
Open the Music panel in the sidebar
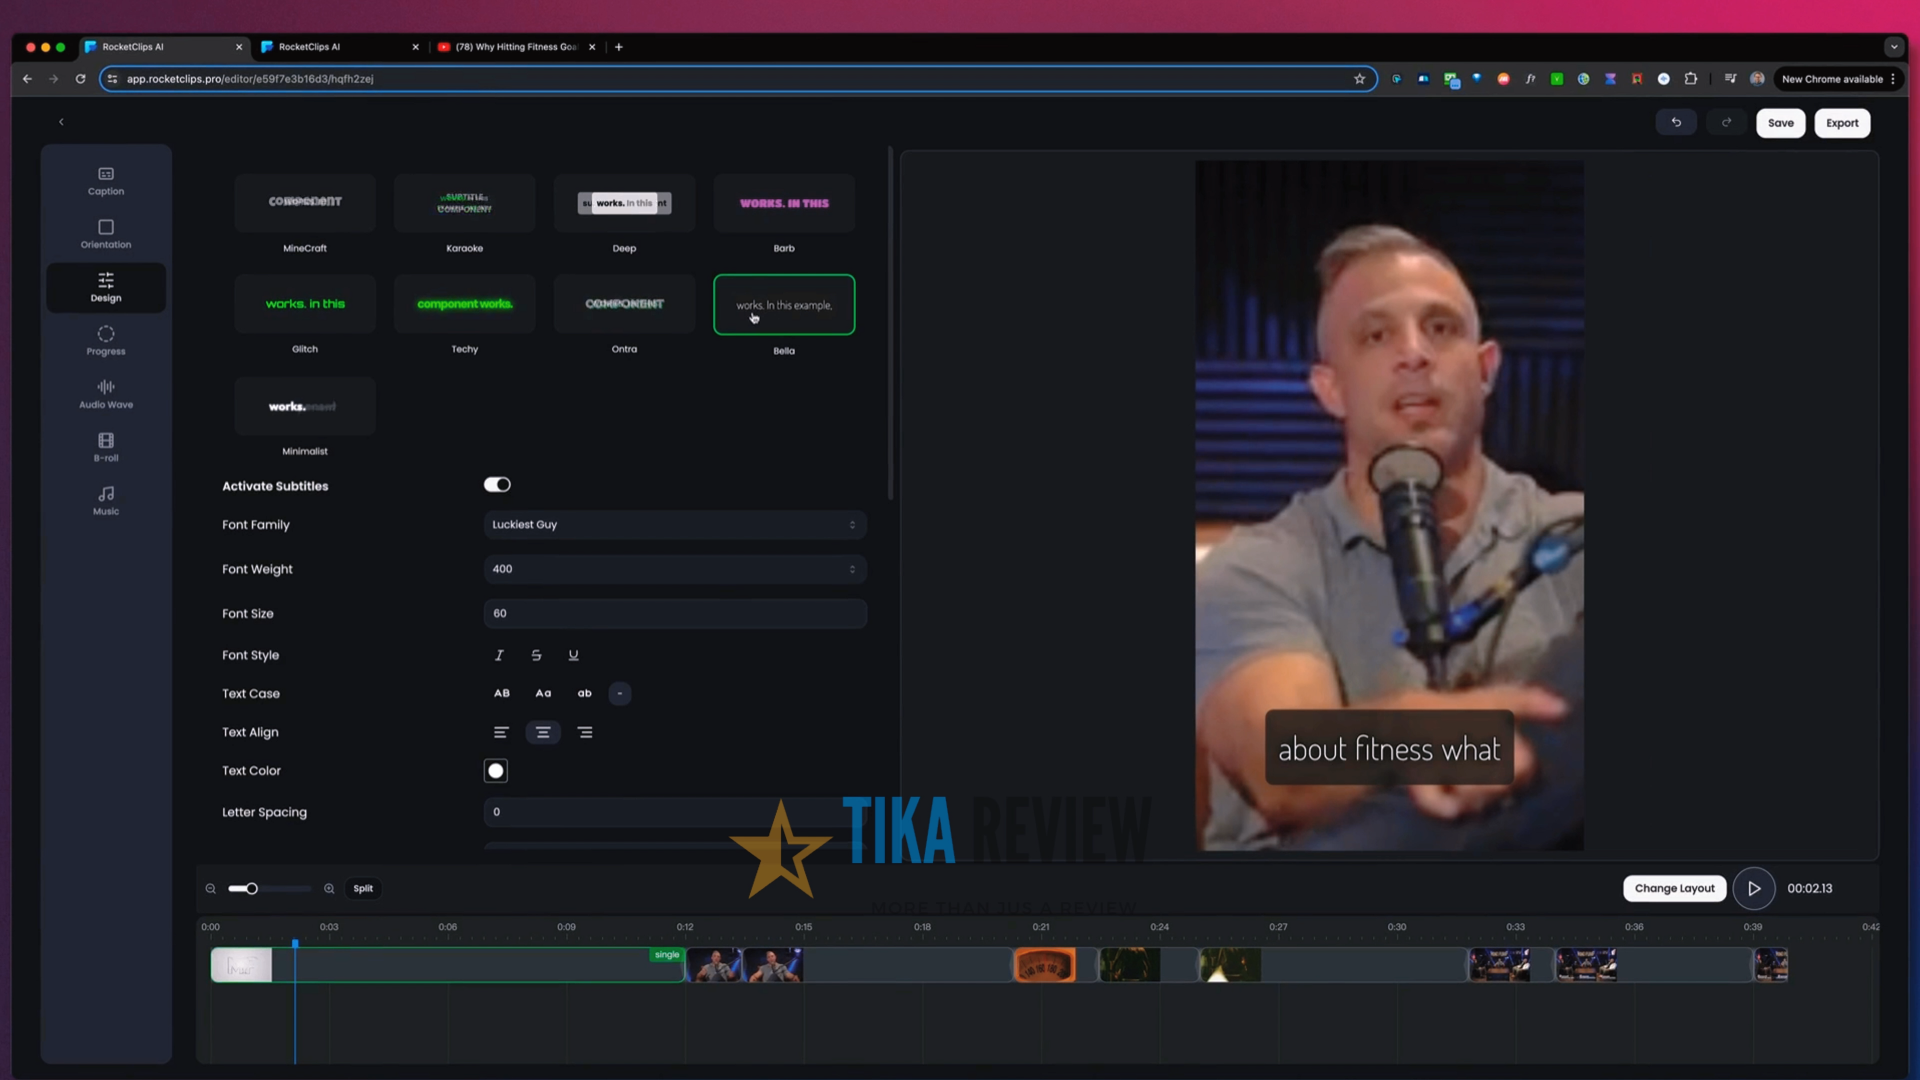105,499
